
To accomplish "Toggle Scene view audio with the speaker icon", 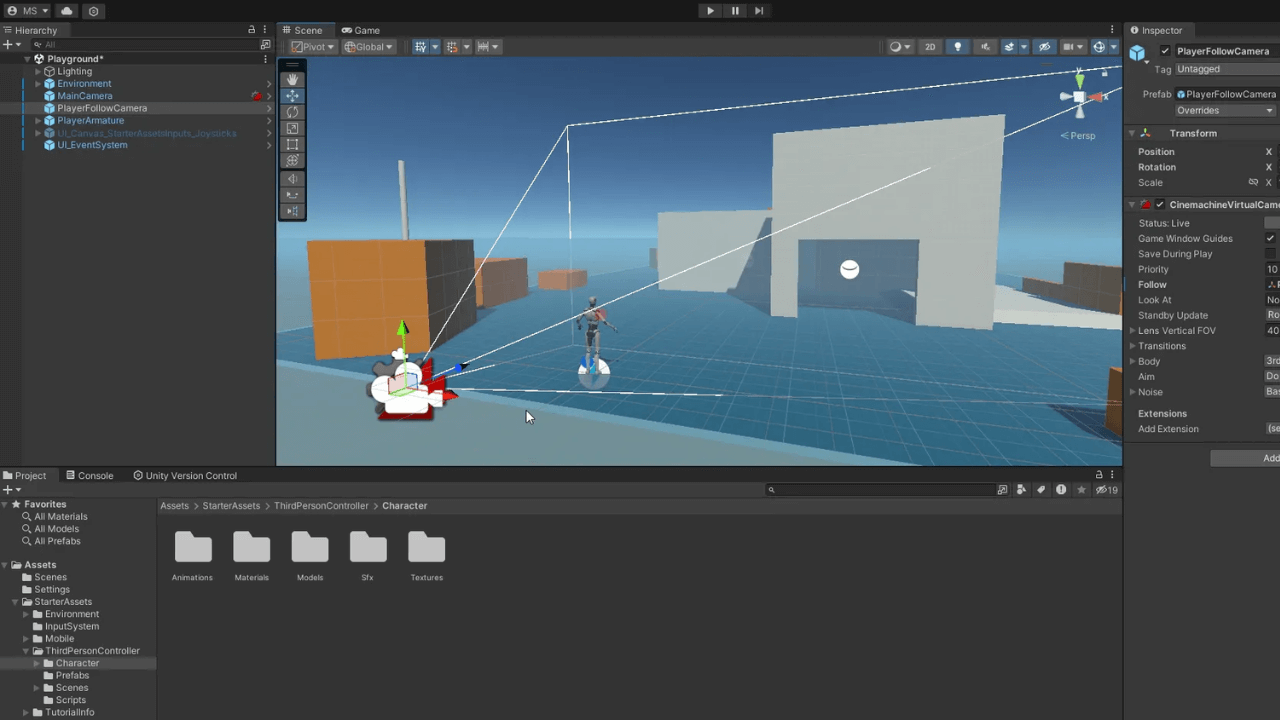I will click(986, 46).
